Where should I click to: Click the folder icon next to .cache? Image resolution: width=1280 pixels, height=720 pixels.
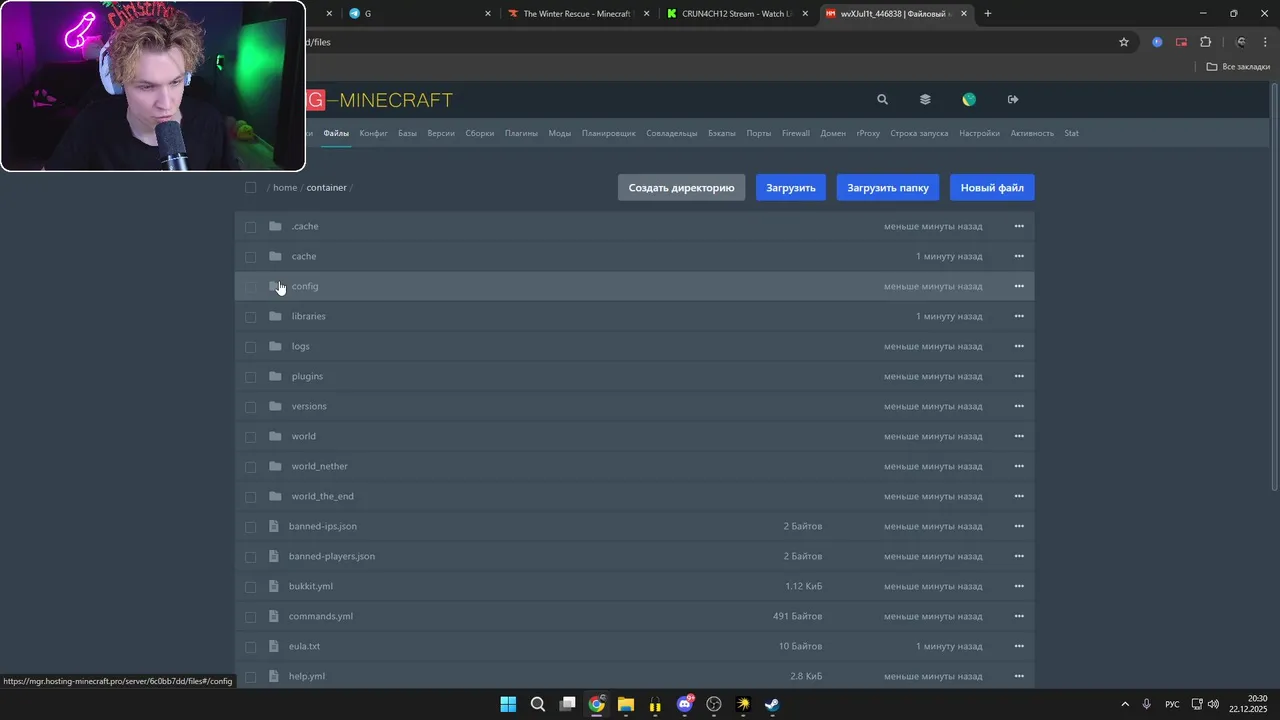coord(275,226)
